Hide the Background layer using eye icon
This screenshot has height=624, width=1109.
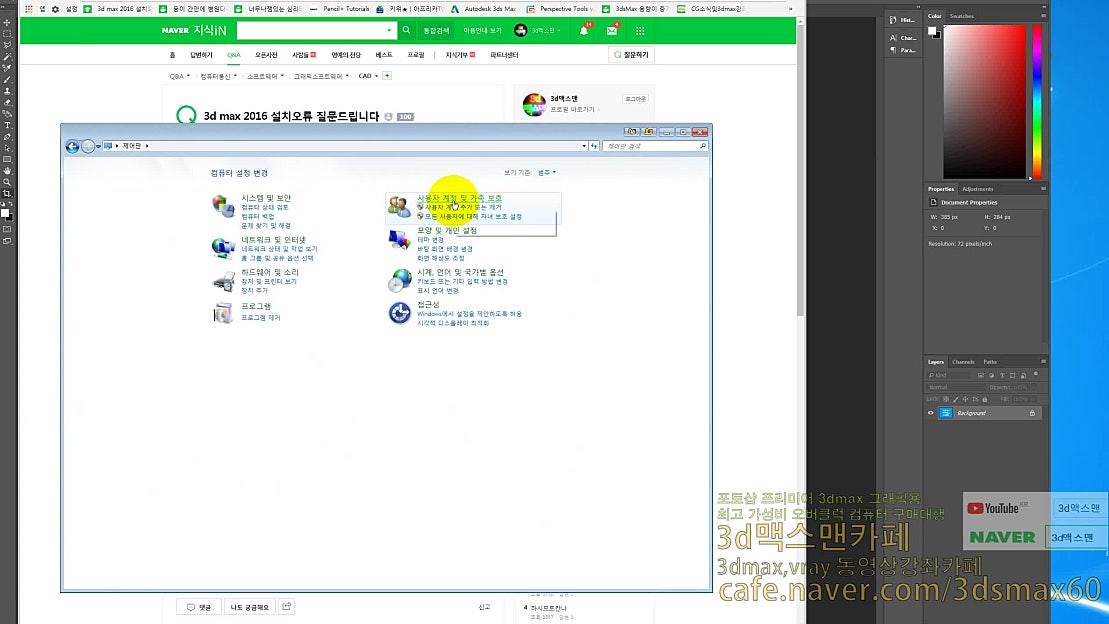click(930, 413)
